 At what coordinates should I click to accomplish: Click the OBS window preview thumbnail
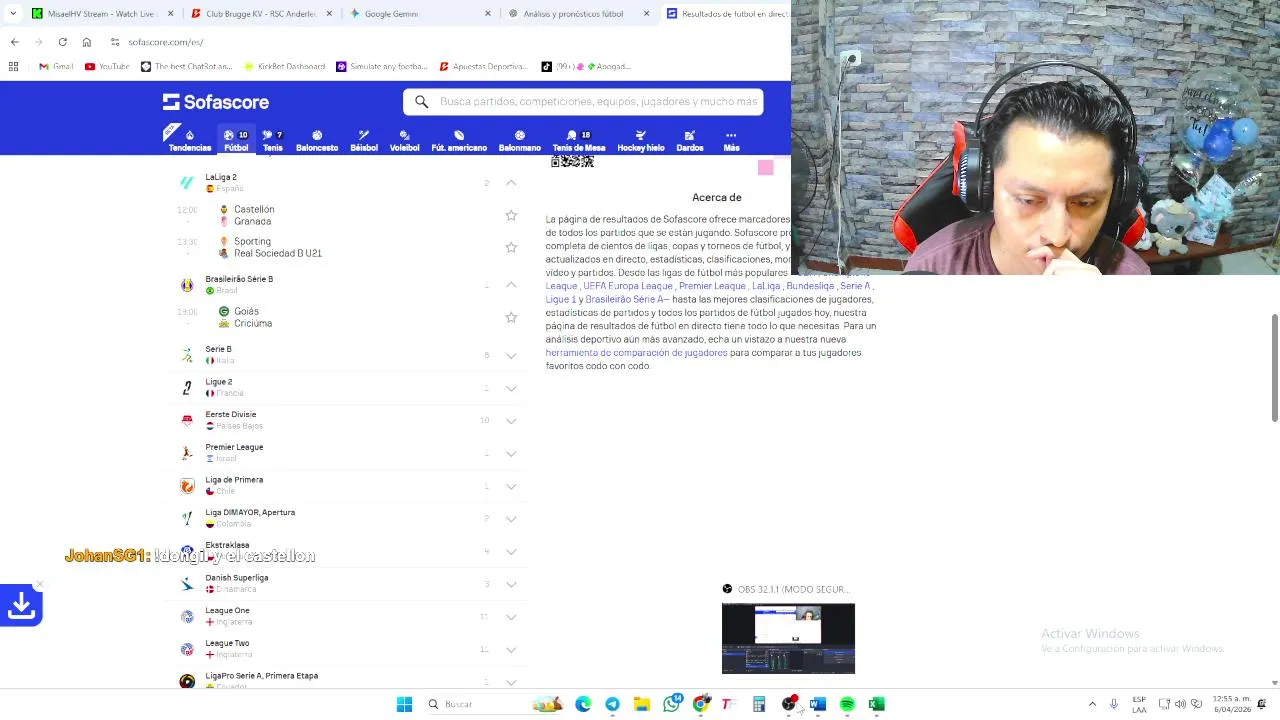coord(788,638)
